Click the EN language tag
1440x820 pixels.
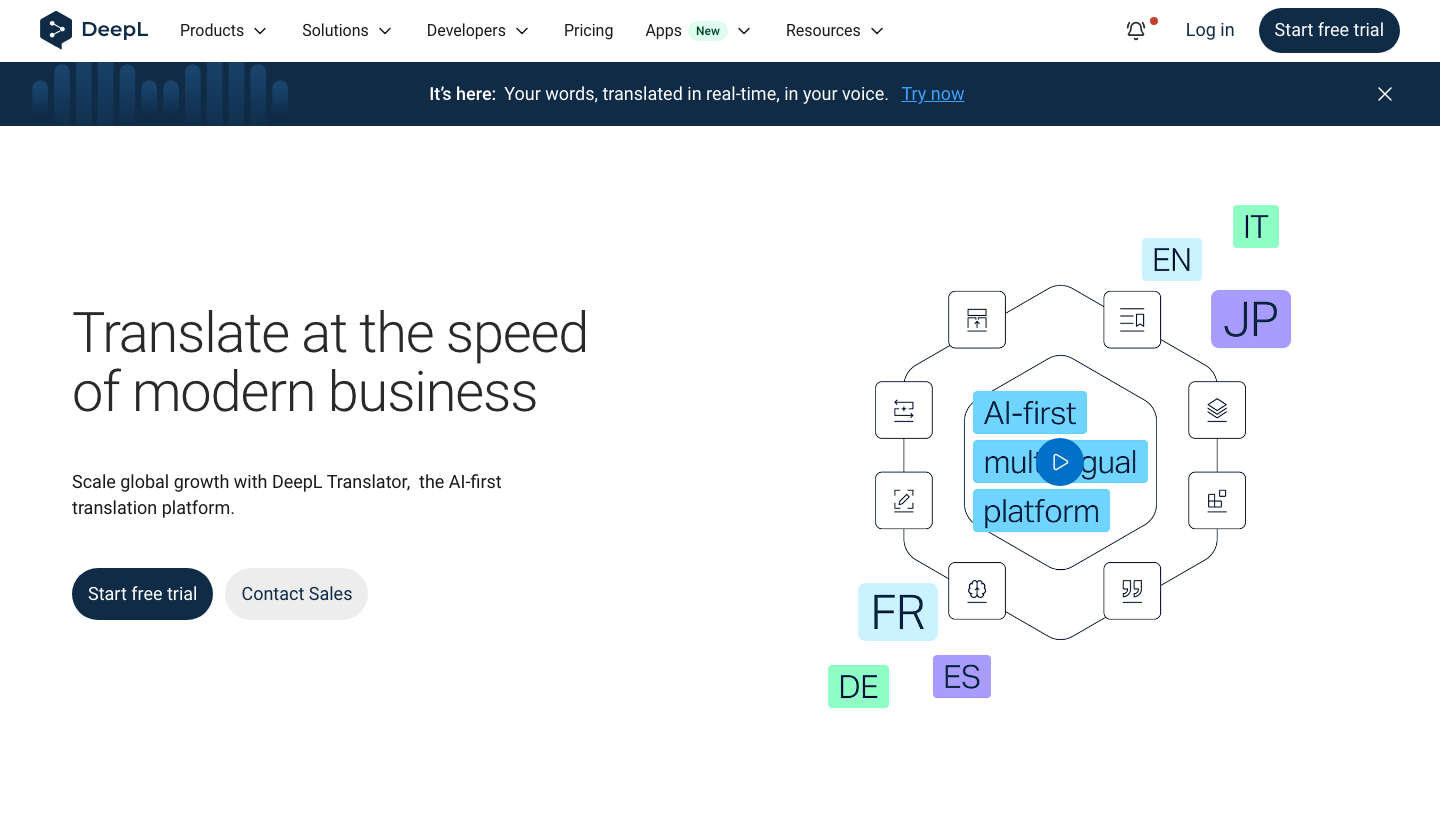1172,260
